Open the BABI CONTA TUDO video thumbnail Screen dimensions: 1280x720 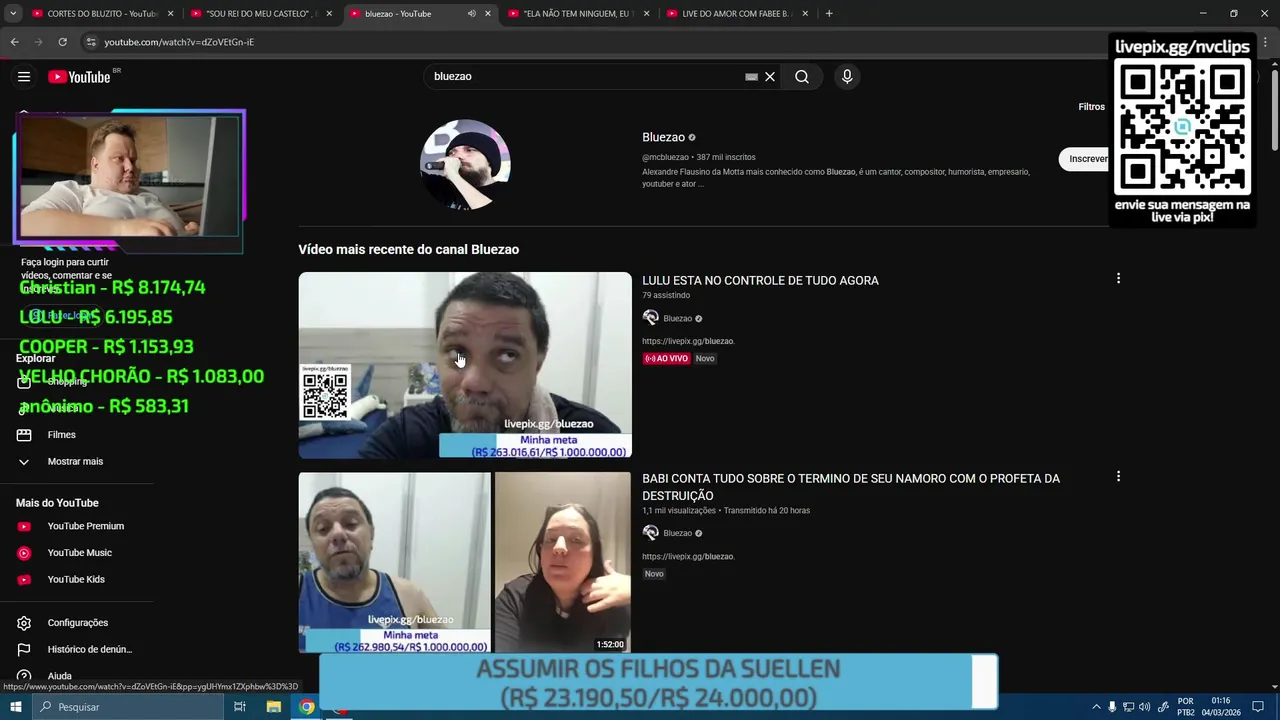click(465, 563)
